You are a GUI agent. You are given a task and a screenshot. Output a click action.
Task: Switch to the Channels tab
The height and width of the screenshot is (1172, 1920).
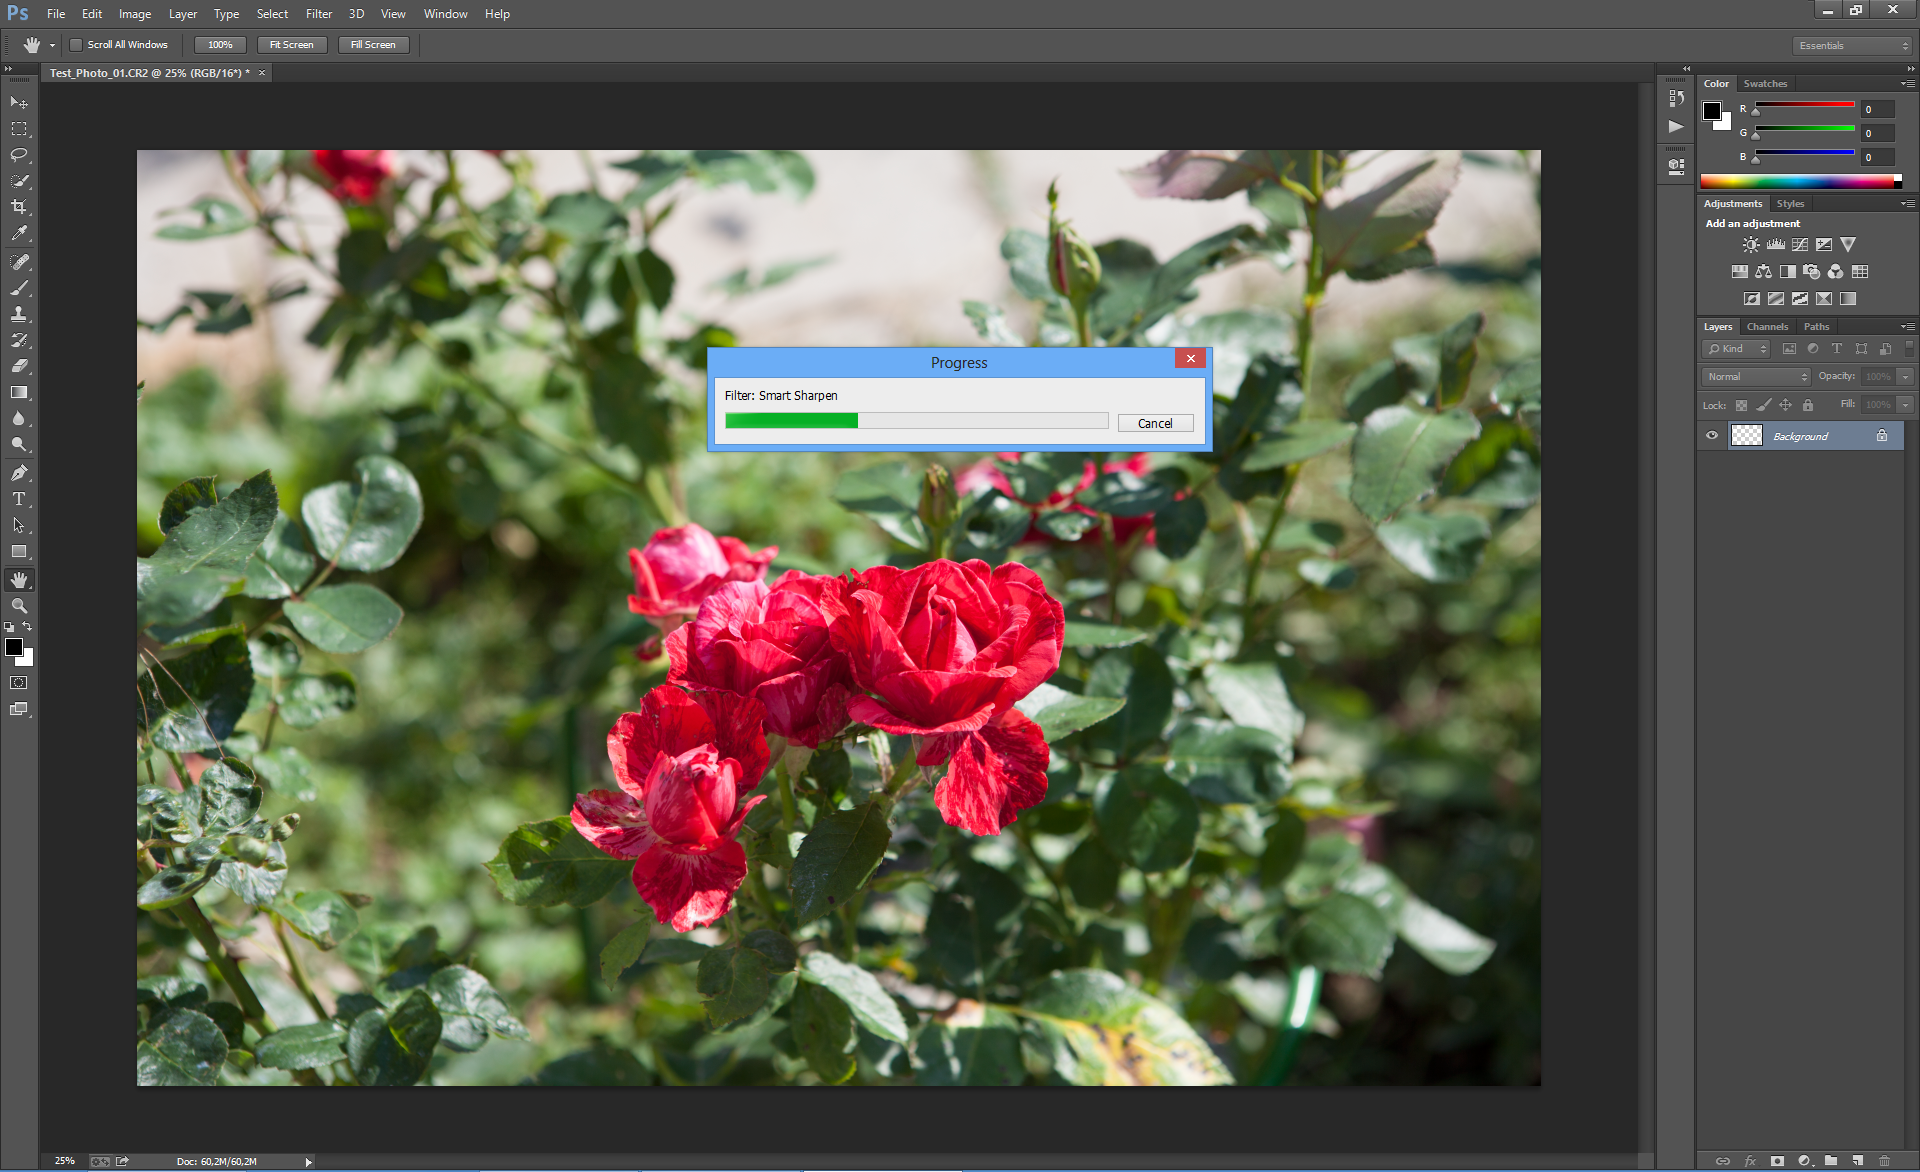click(x=1767, y=327)
